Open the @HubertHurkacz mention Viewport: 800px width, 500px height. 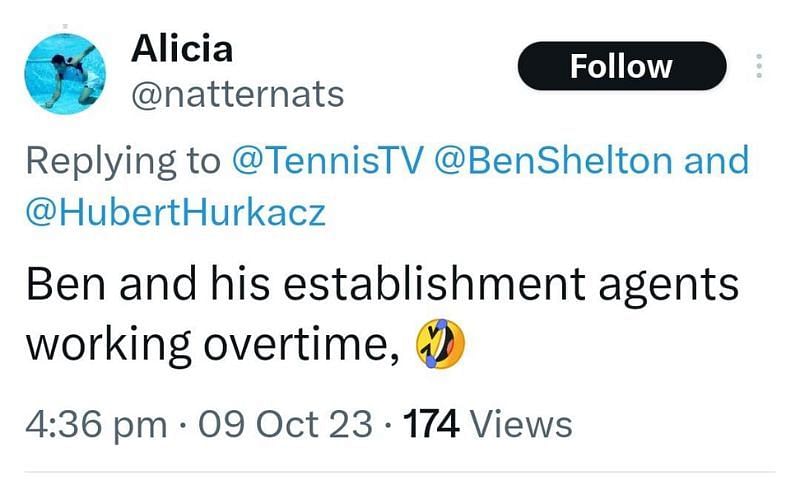(x=175, y=213)
